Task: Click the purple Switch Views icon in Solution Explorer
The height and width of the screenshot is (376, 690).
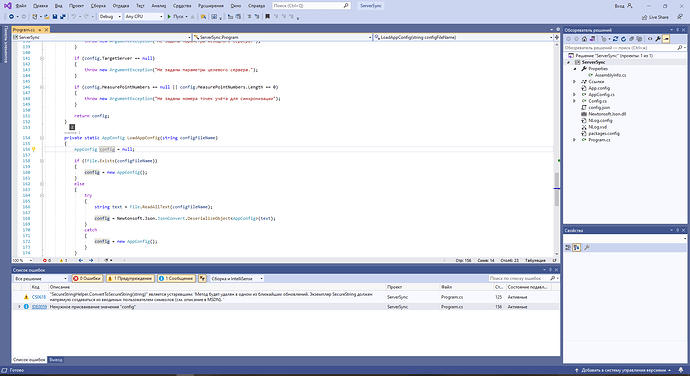Action: [592, 39]
